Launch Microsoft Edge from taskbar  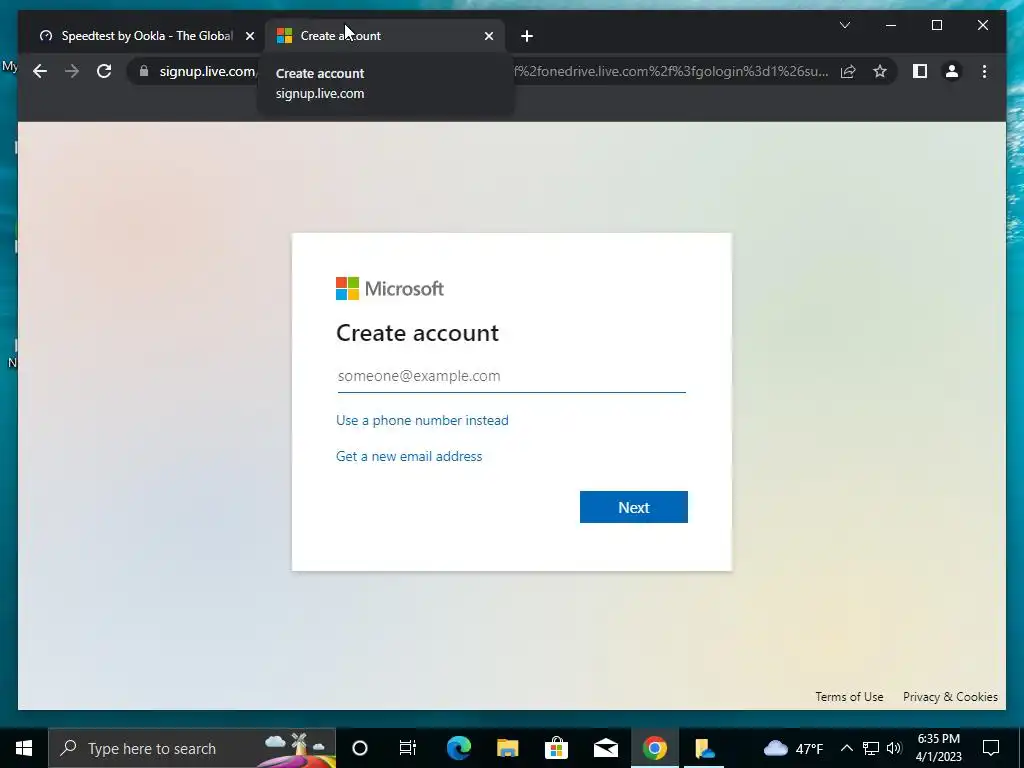pos(458,748)
